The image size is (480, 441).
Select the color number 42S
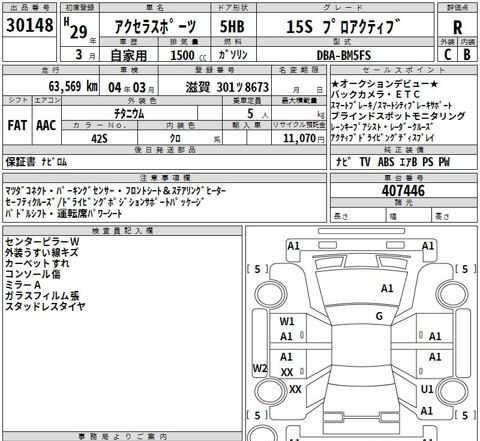click(99, 138)
